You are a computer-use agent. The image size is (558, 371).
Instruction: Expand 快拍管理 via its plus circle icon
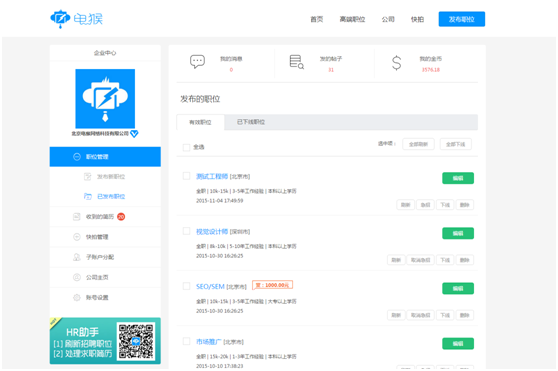[x=77, y=237]
